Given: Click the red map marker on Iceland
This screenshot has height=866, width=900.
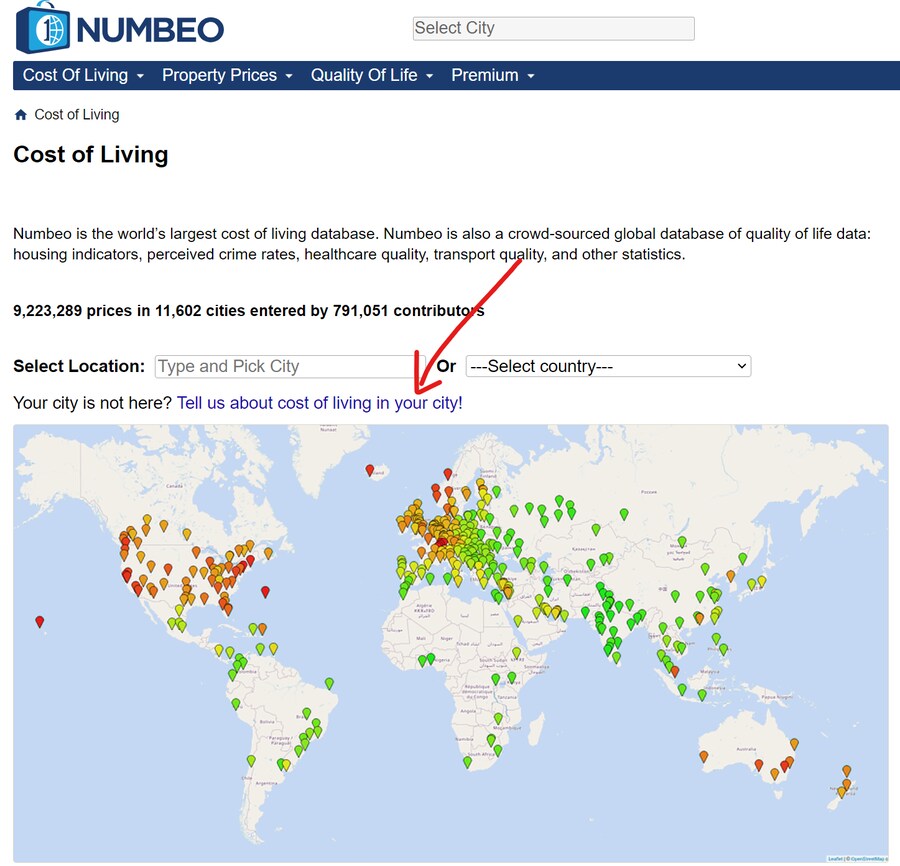Looking at the screenshot, I should point(370,470).
